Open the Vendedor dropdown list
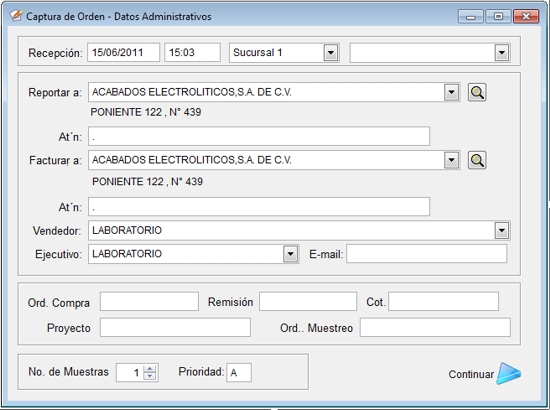This screenshot has height=410, width=550. coord(502,230)
